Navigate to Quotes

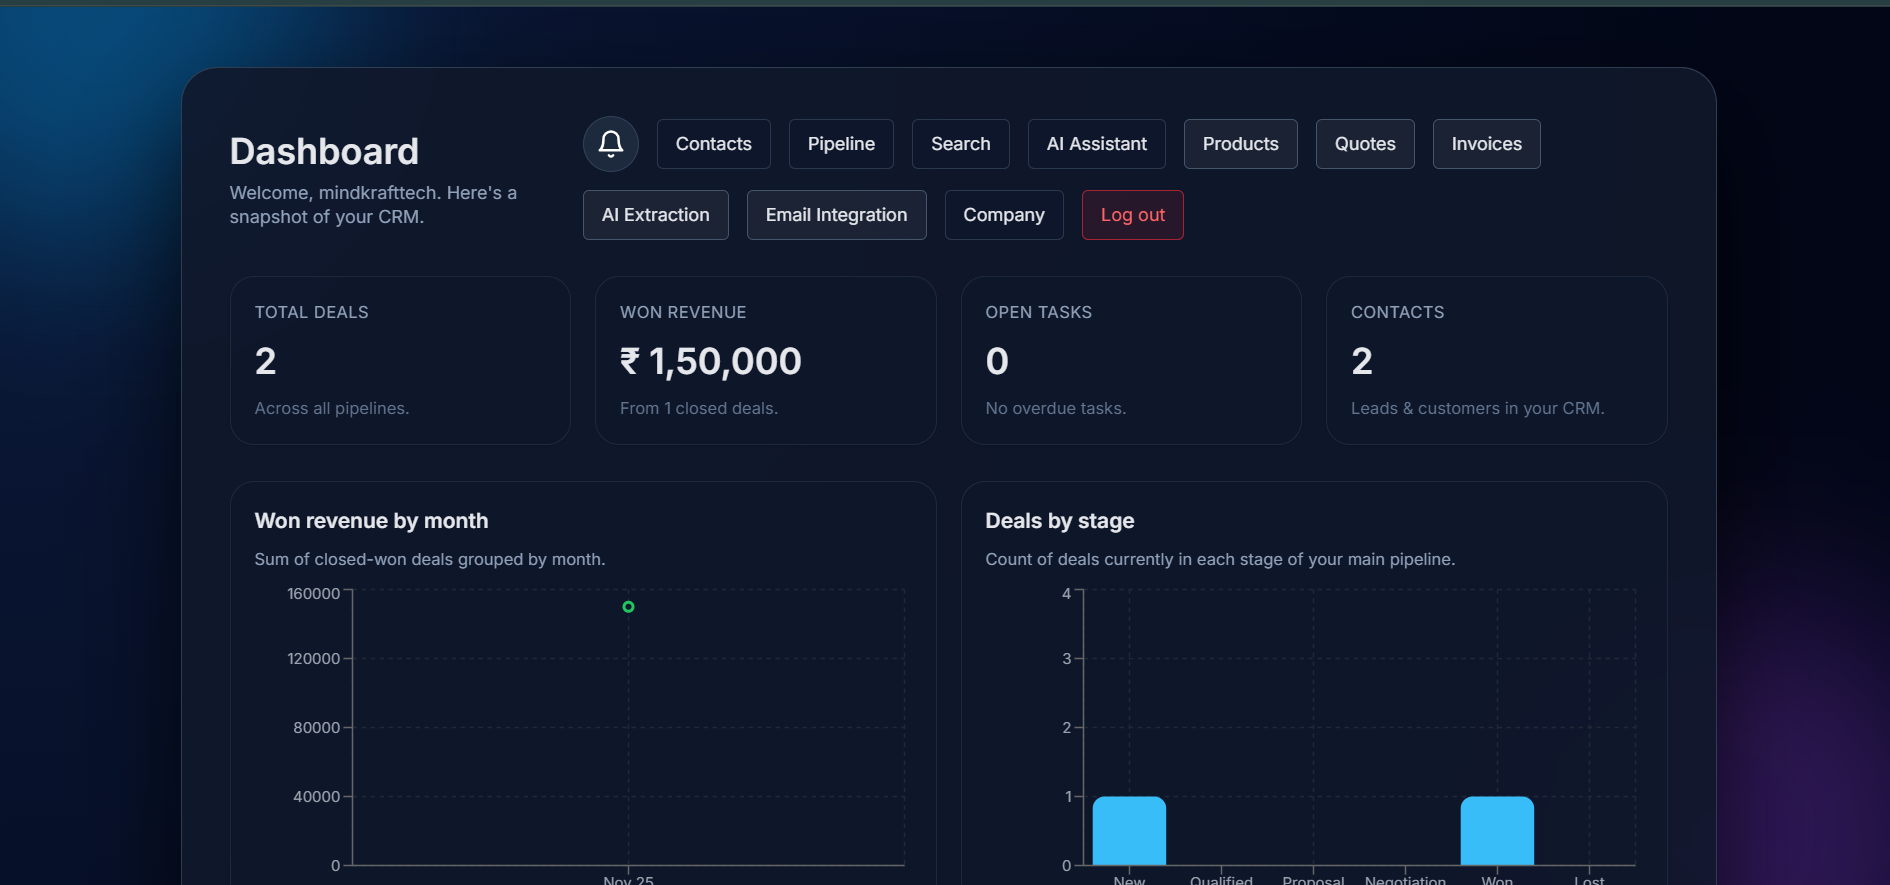[1364, 144]
